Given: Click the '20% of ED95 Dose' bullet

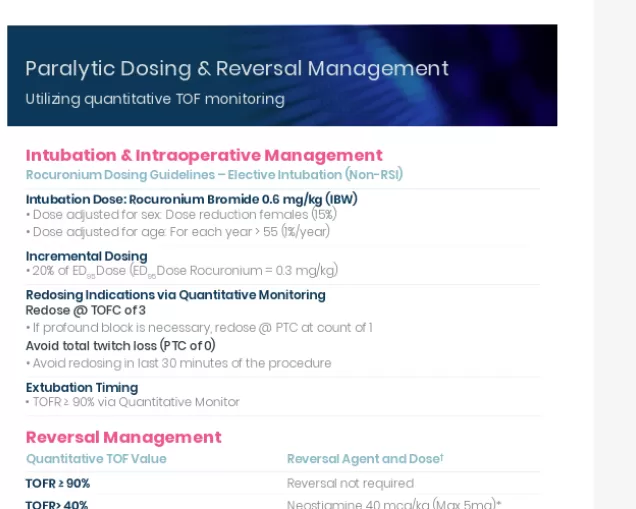Looking at the screenshot, I should (182, 271).
